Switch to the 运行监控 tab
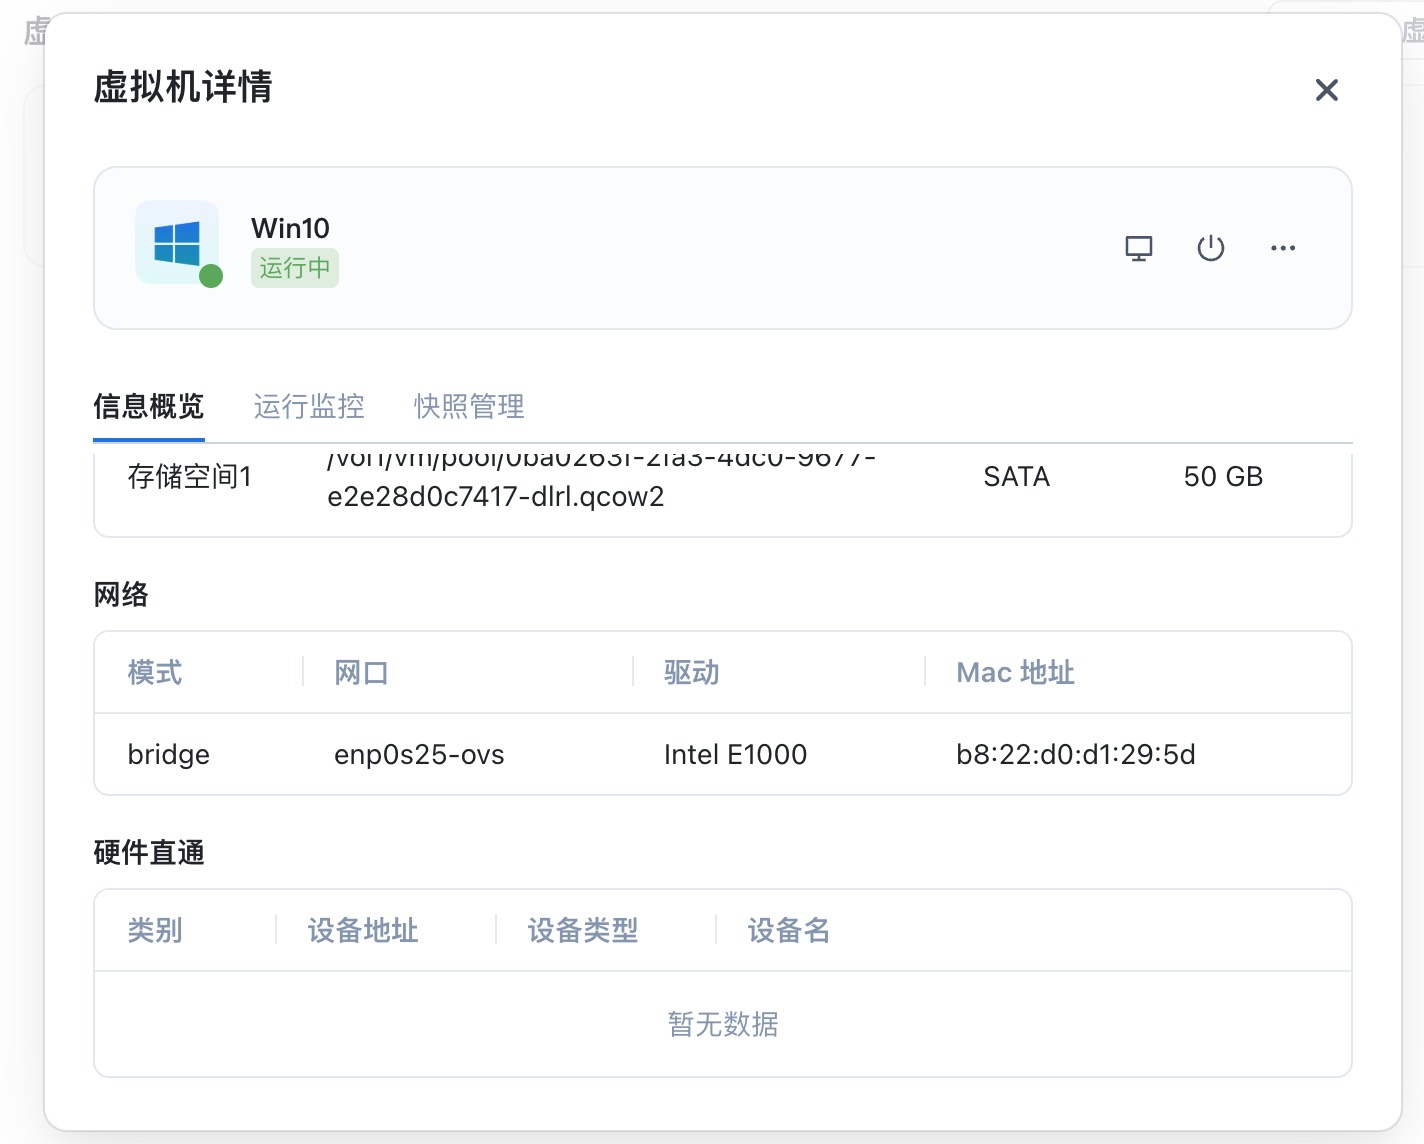This screenshot has height=1144, width=1424. pyautogui.click(x=309, y=406)
